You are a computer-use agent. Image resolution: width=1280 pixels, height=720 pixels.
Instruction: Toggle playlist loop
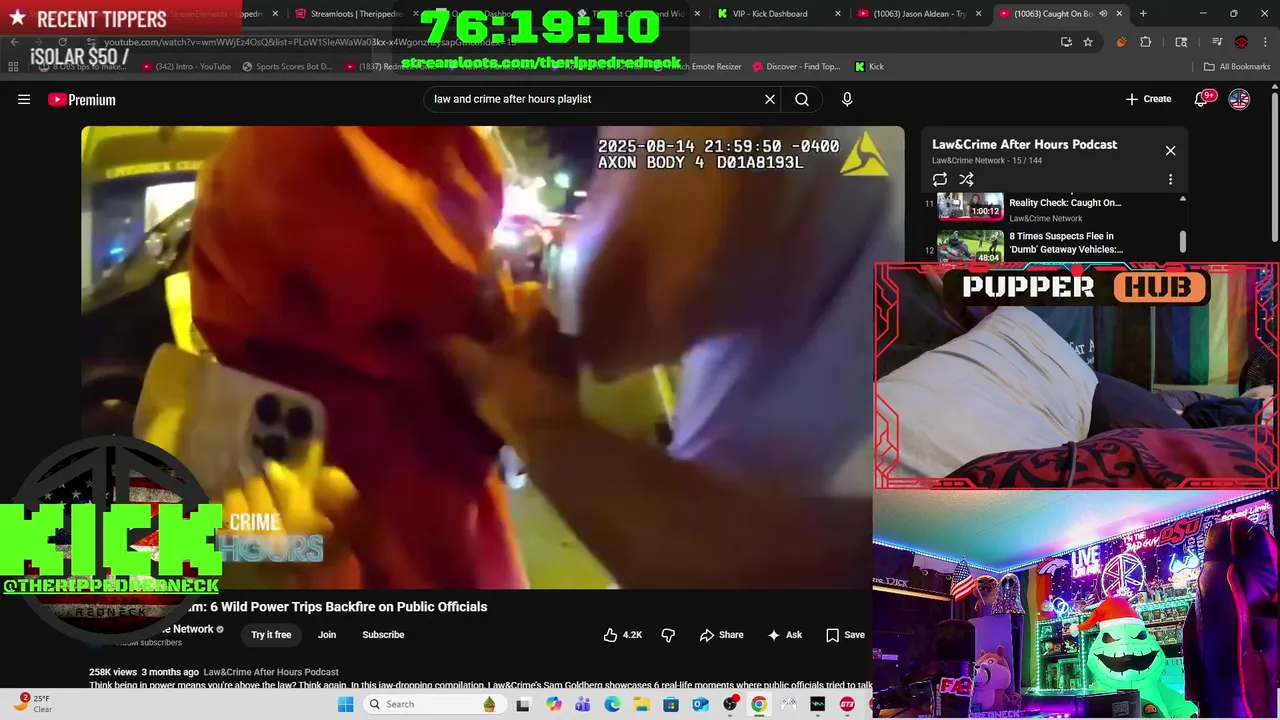tap(940, 180)
